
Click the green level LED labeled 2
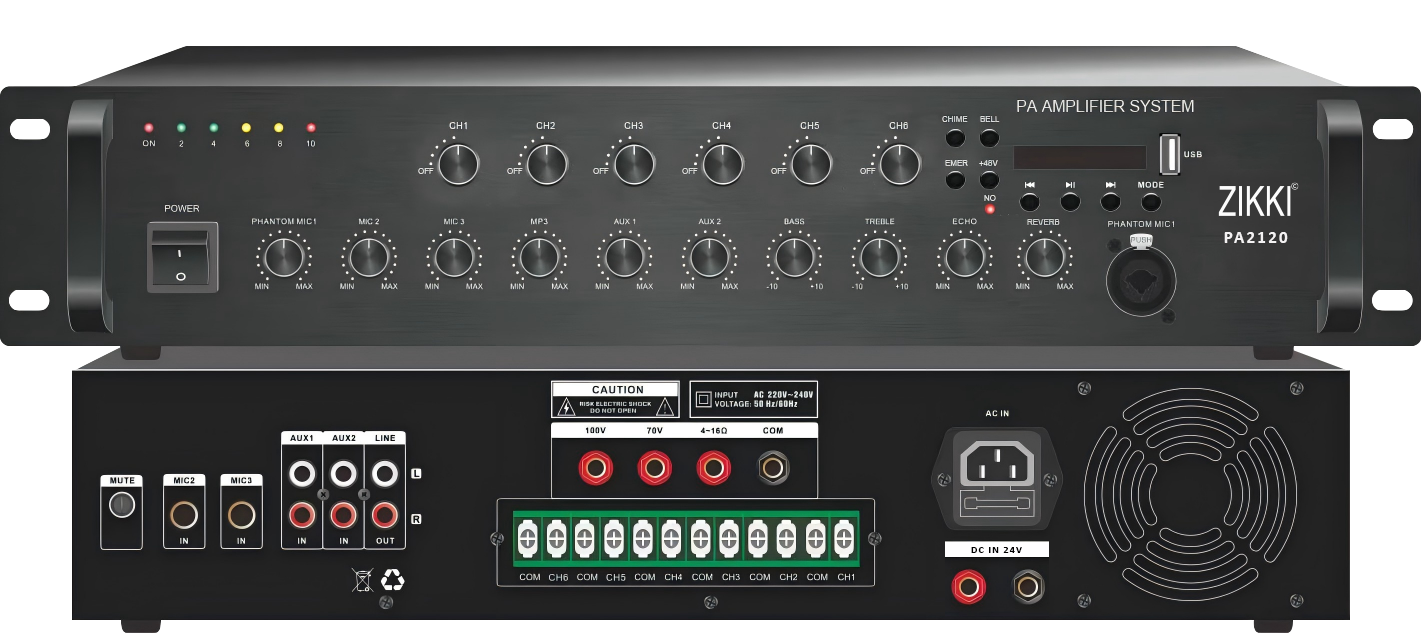pos(181,128)
